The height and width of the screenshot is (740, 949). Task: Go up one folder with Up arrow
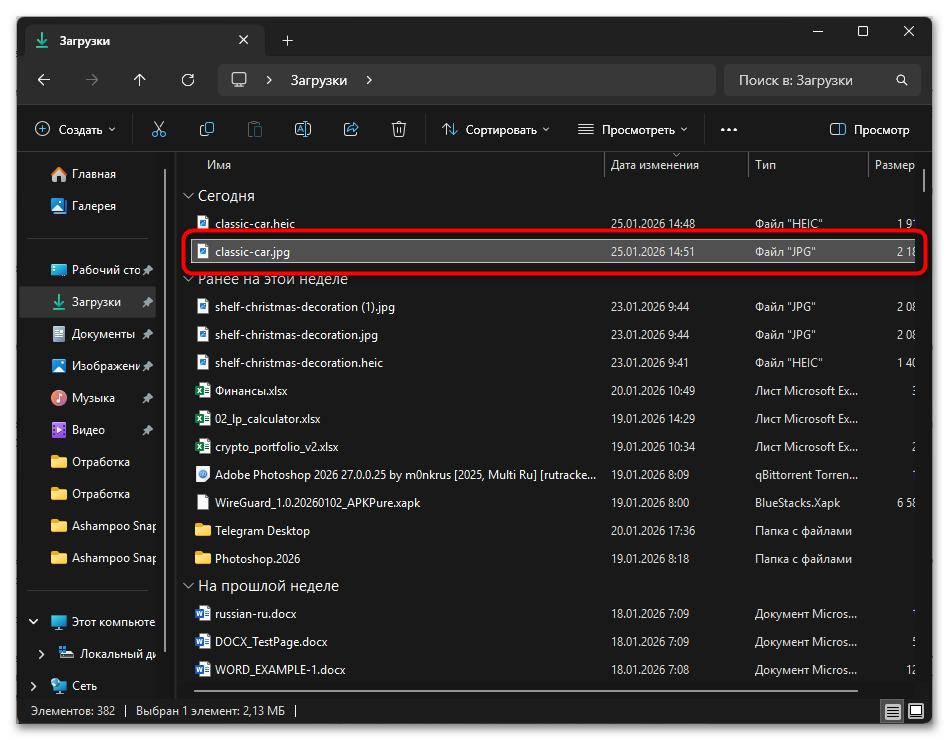(x=139, y=80)
